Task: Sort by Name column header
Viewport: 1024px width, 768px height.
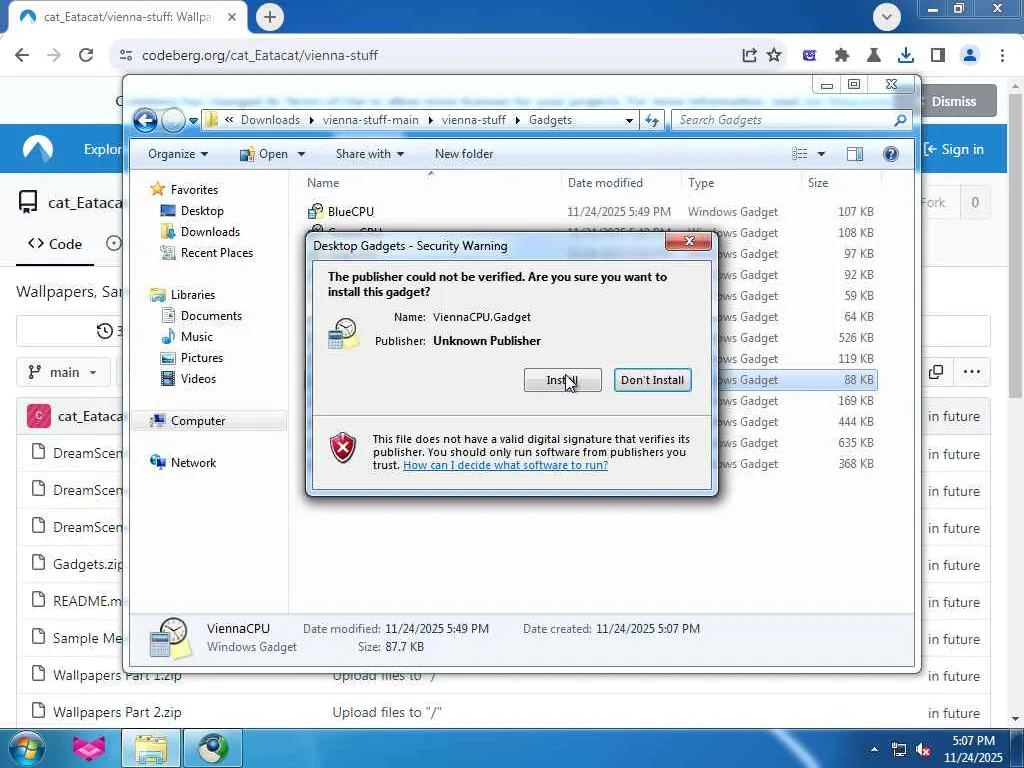Action: click(x=323, y=183)
